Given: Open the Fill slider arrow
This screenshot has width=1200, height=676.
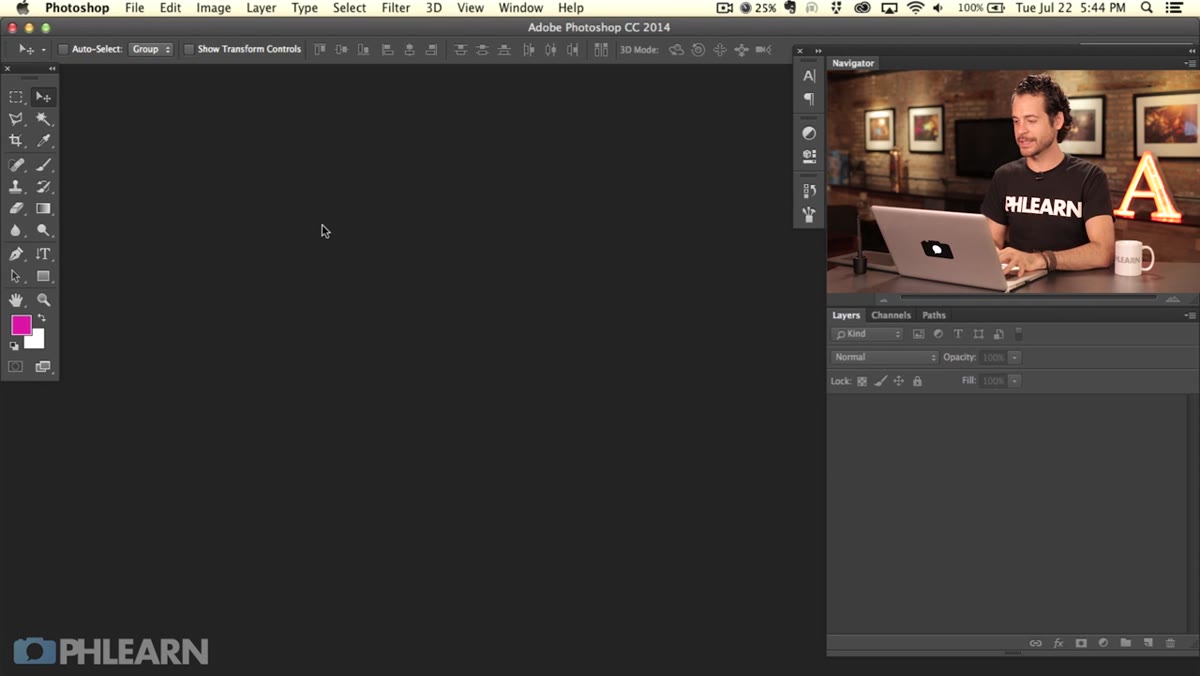Looking at the screenshot, I should pos(1014,381).
